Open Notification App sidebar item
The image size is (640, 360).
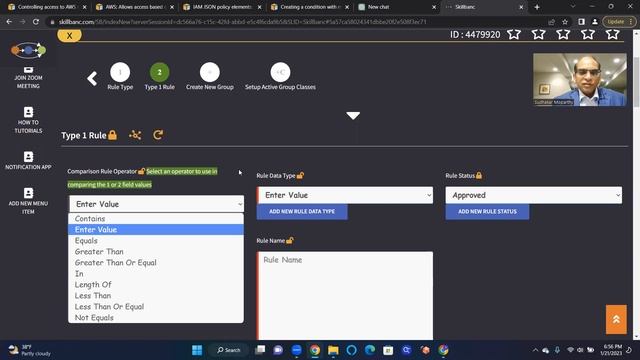pyautogui.click(x=28, y=161)
